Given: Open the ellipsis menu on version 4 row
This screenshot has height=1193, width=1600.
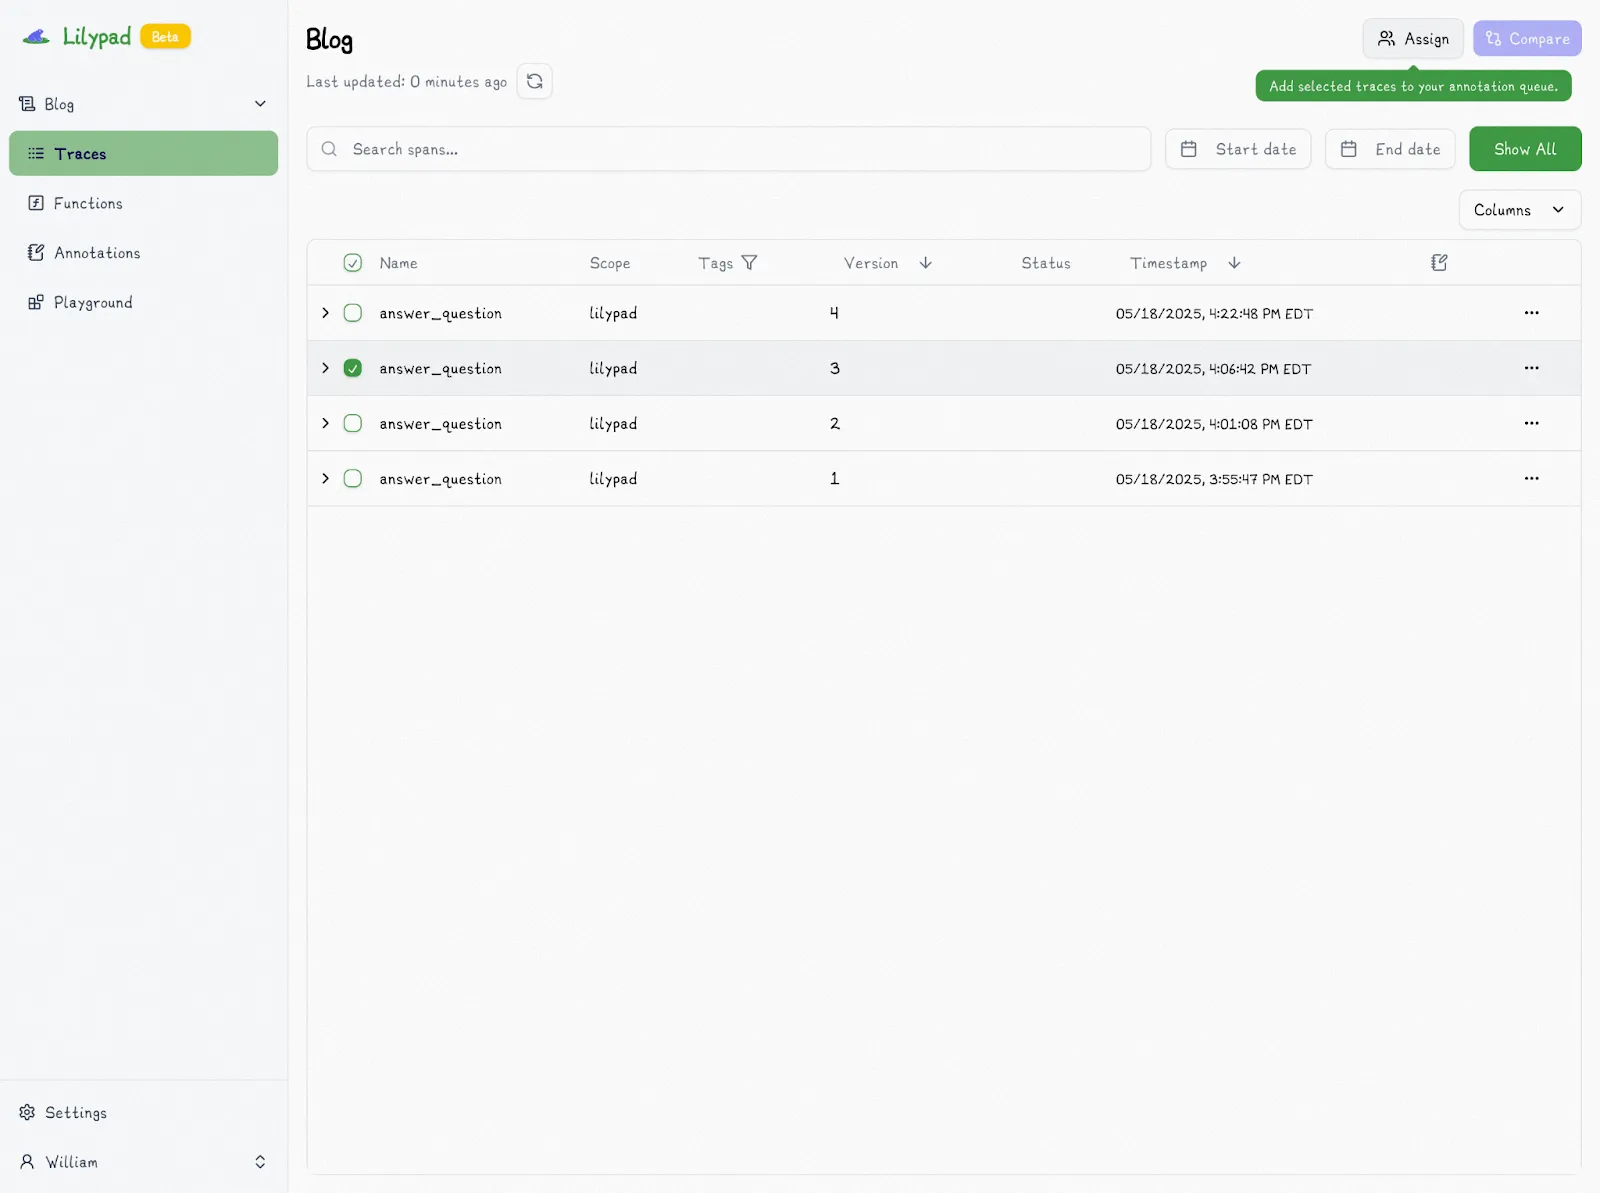Looking at the screenshot, I should click(1531, 312).
